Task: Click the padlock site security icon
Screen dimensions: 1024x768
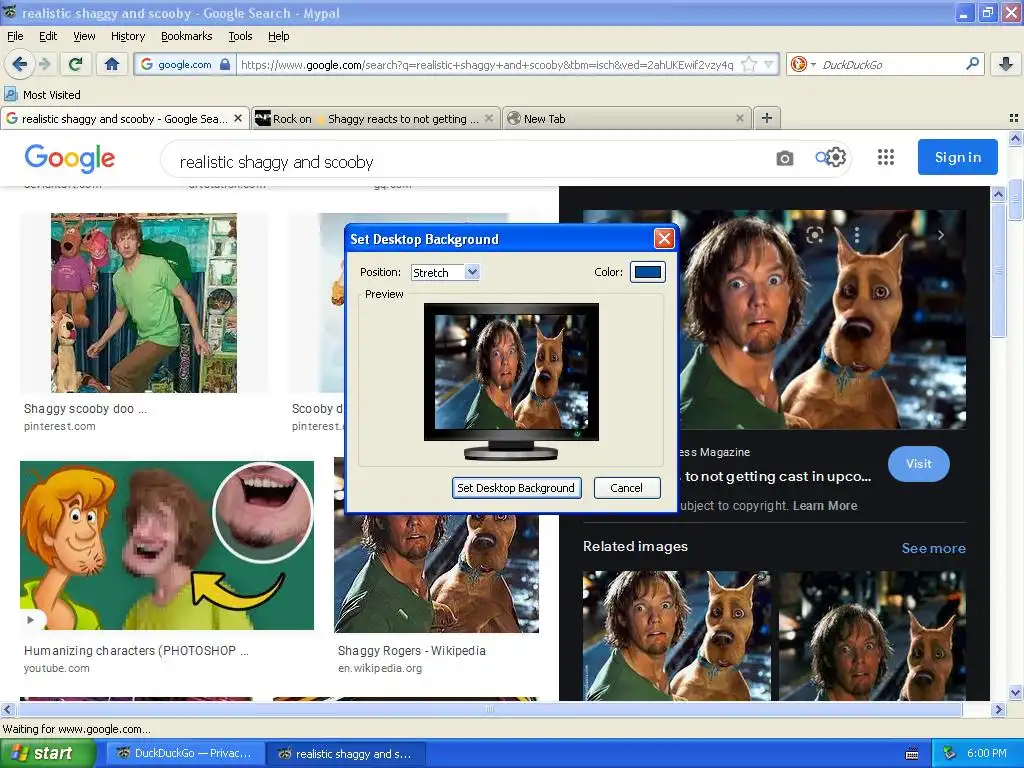Action: (225, 64)
